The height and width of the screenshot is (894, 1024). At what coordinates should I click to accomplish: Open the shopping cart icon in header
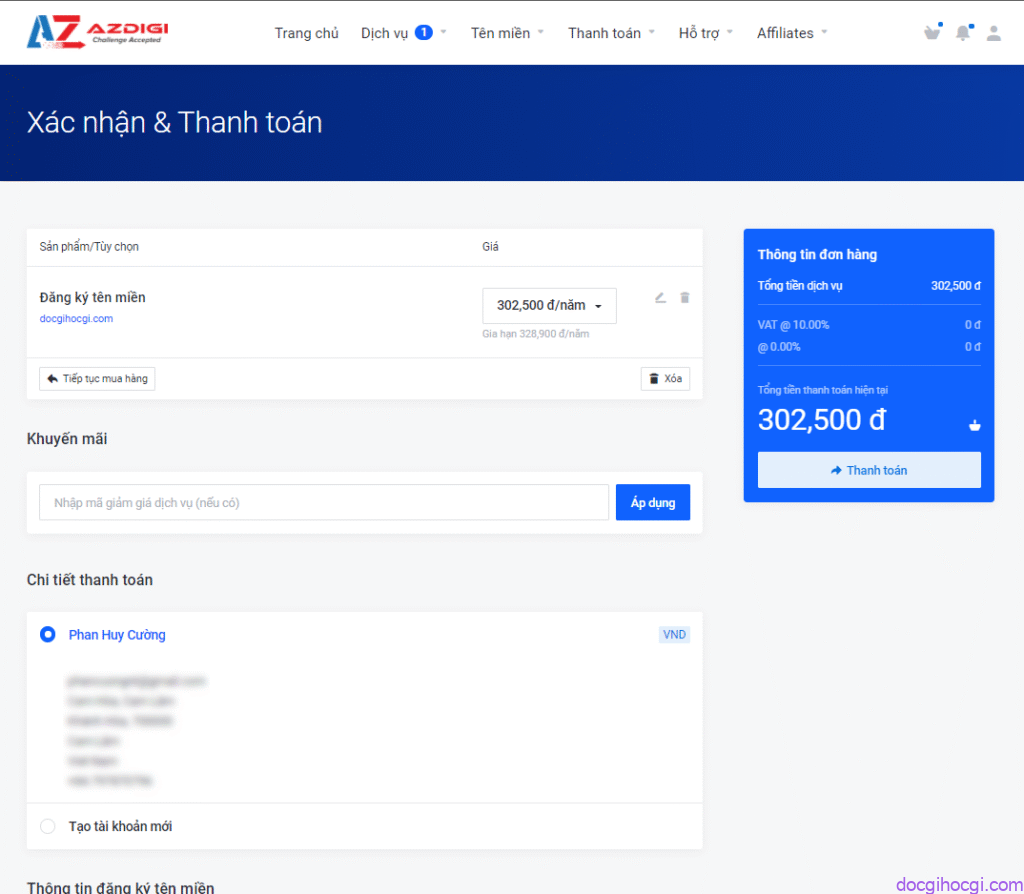[933, 32]
